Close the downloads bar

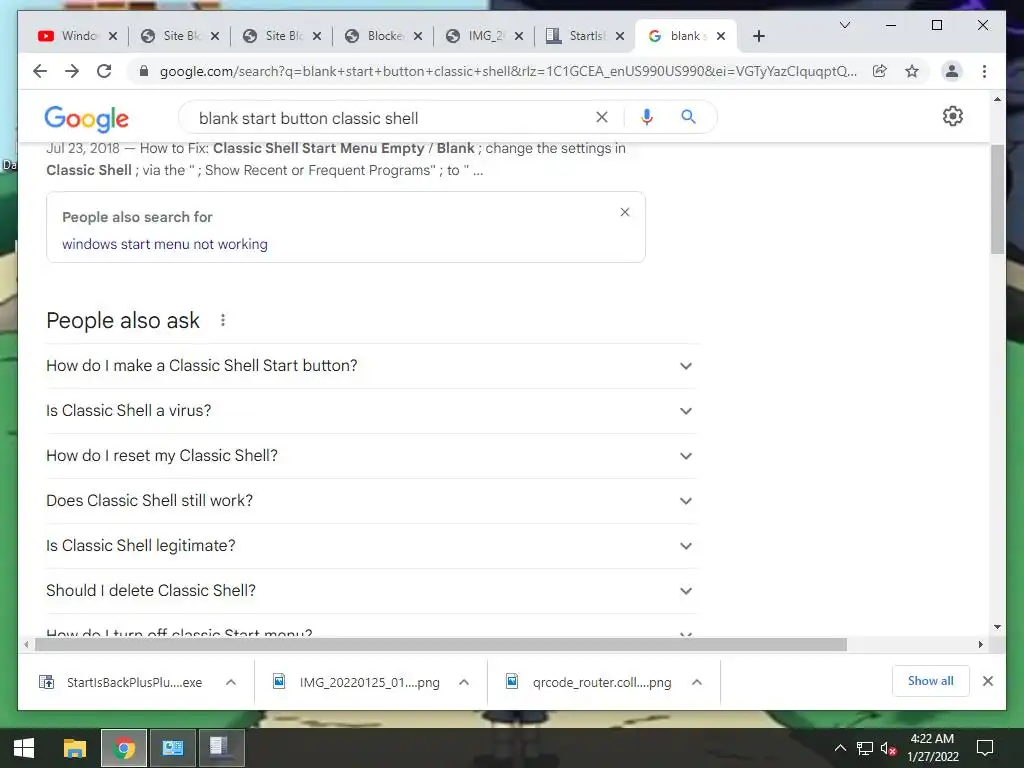[987, 681]
